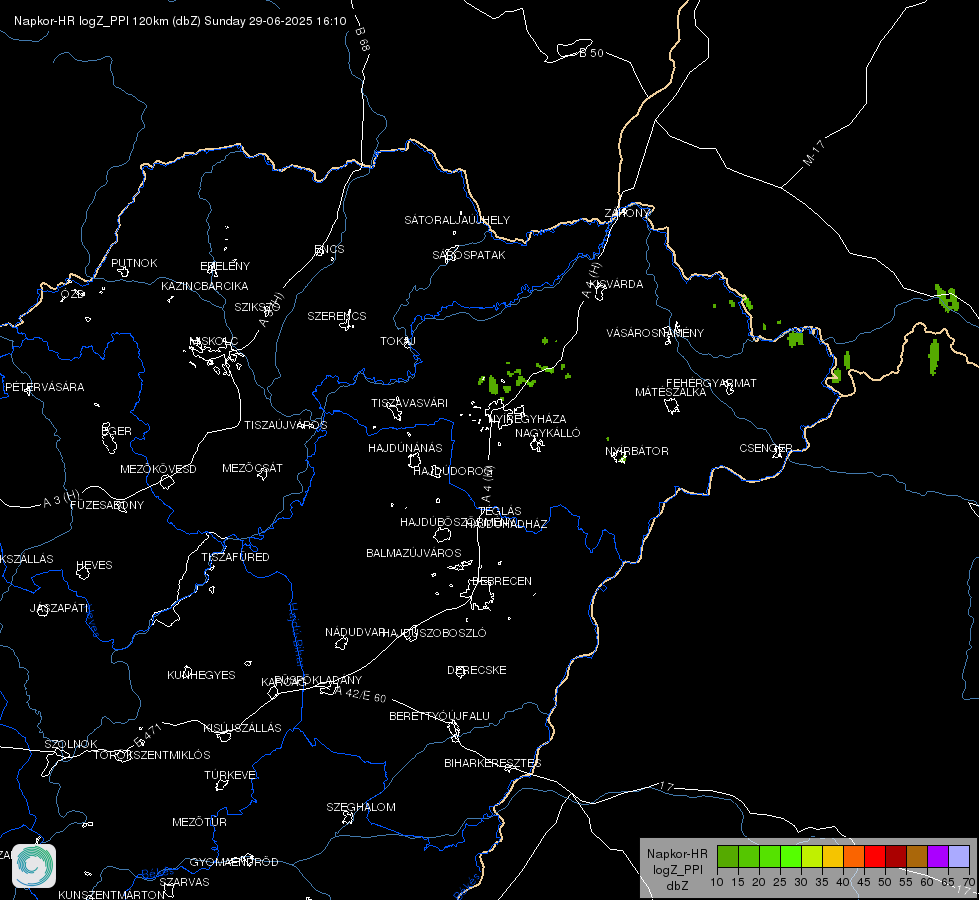
Task: Click the PÉTERVÁSÁRA town label
Action: point(44,387)
